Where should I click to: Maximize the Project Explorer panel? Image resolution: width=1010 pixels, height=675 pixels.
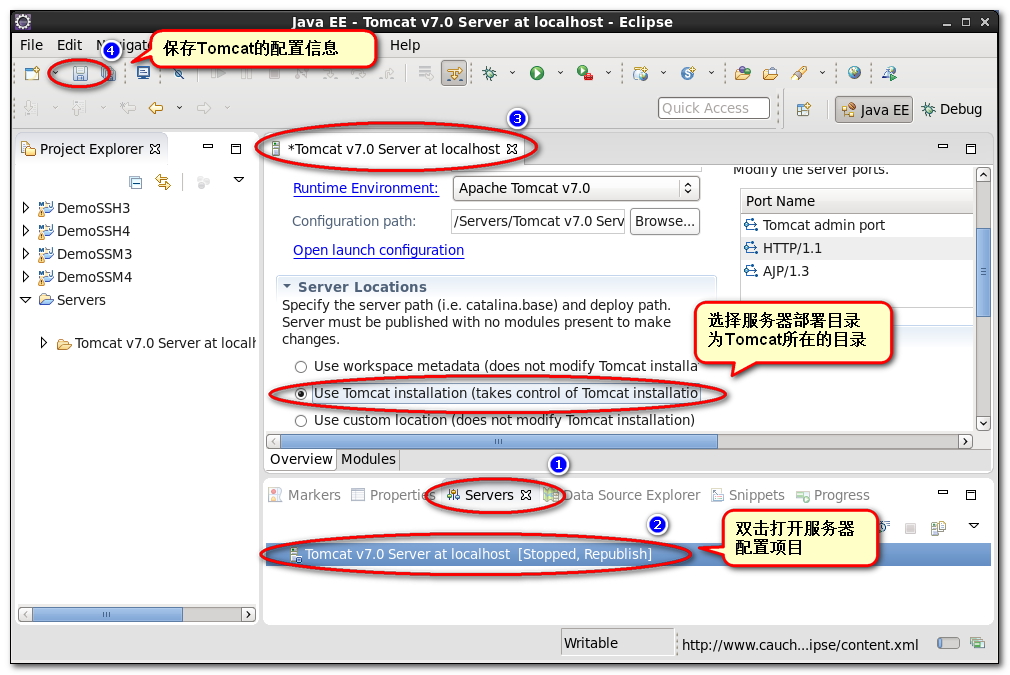tap(236, 149)
